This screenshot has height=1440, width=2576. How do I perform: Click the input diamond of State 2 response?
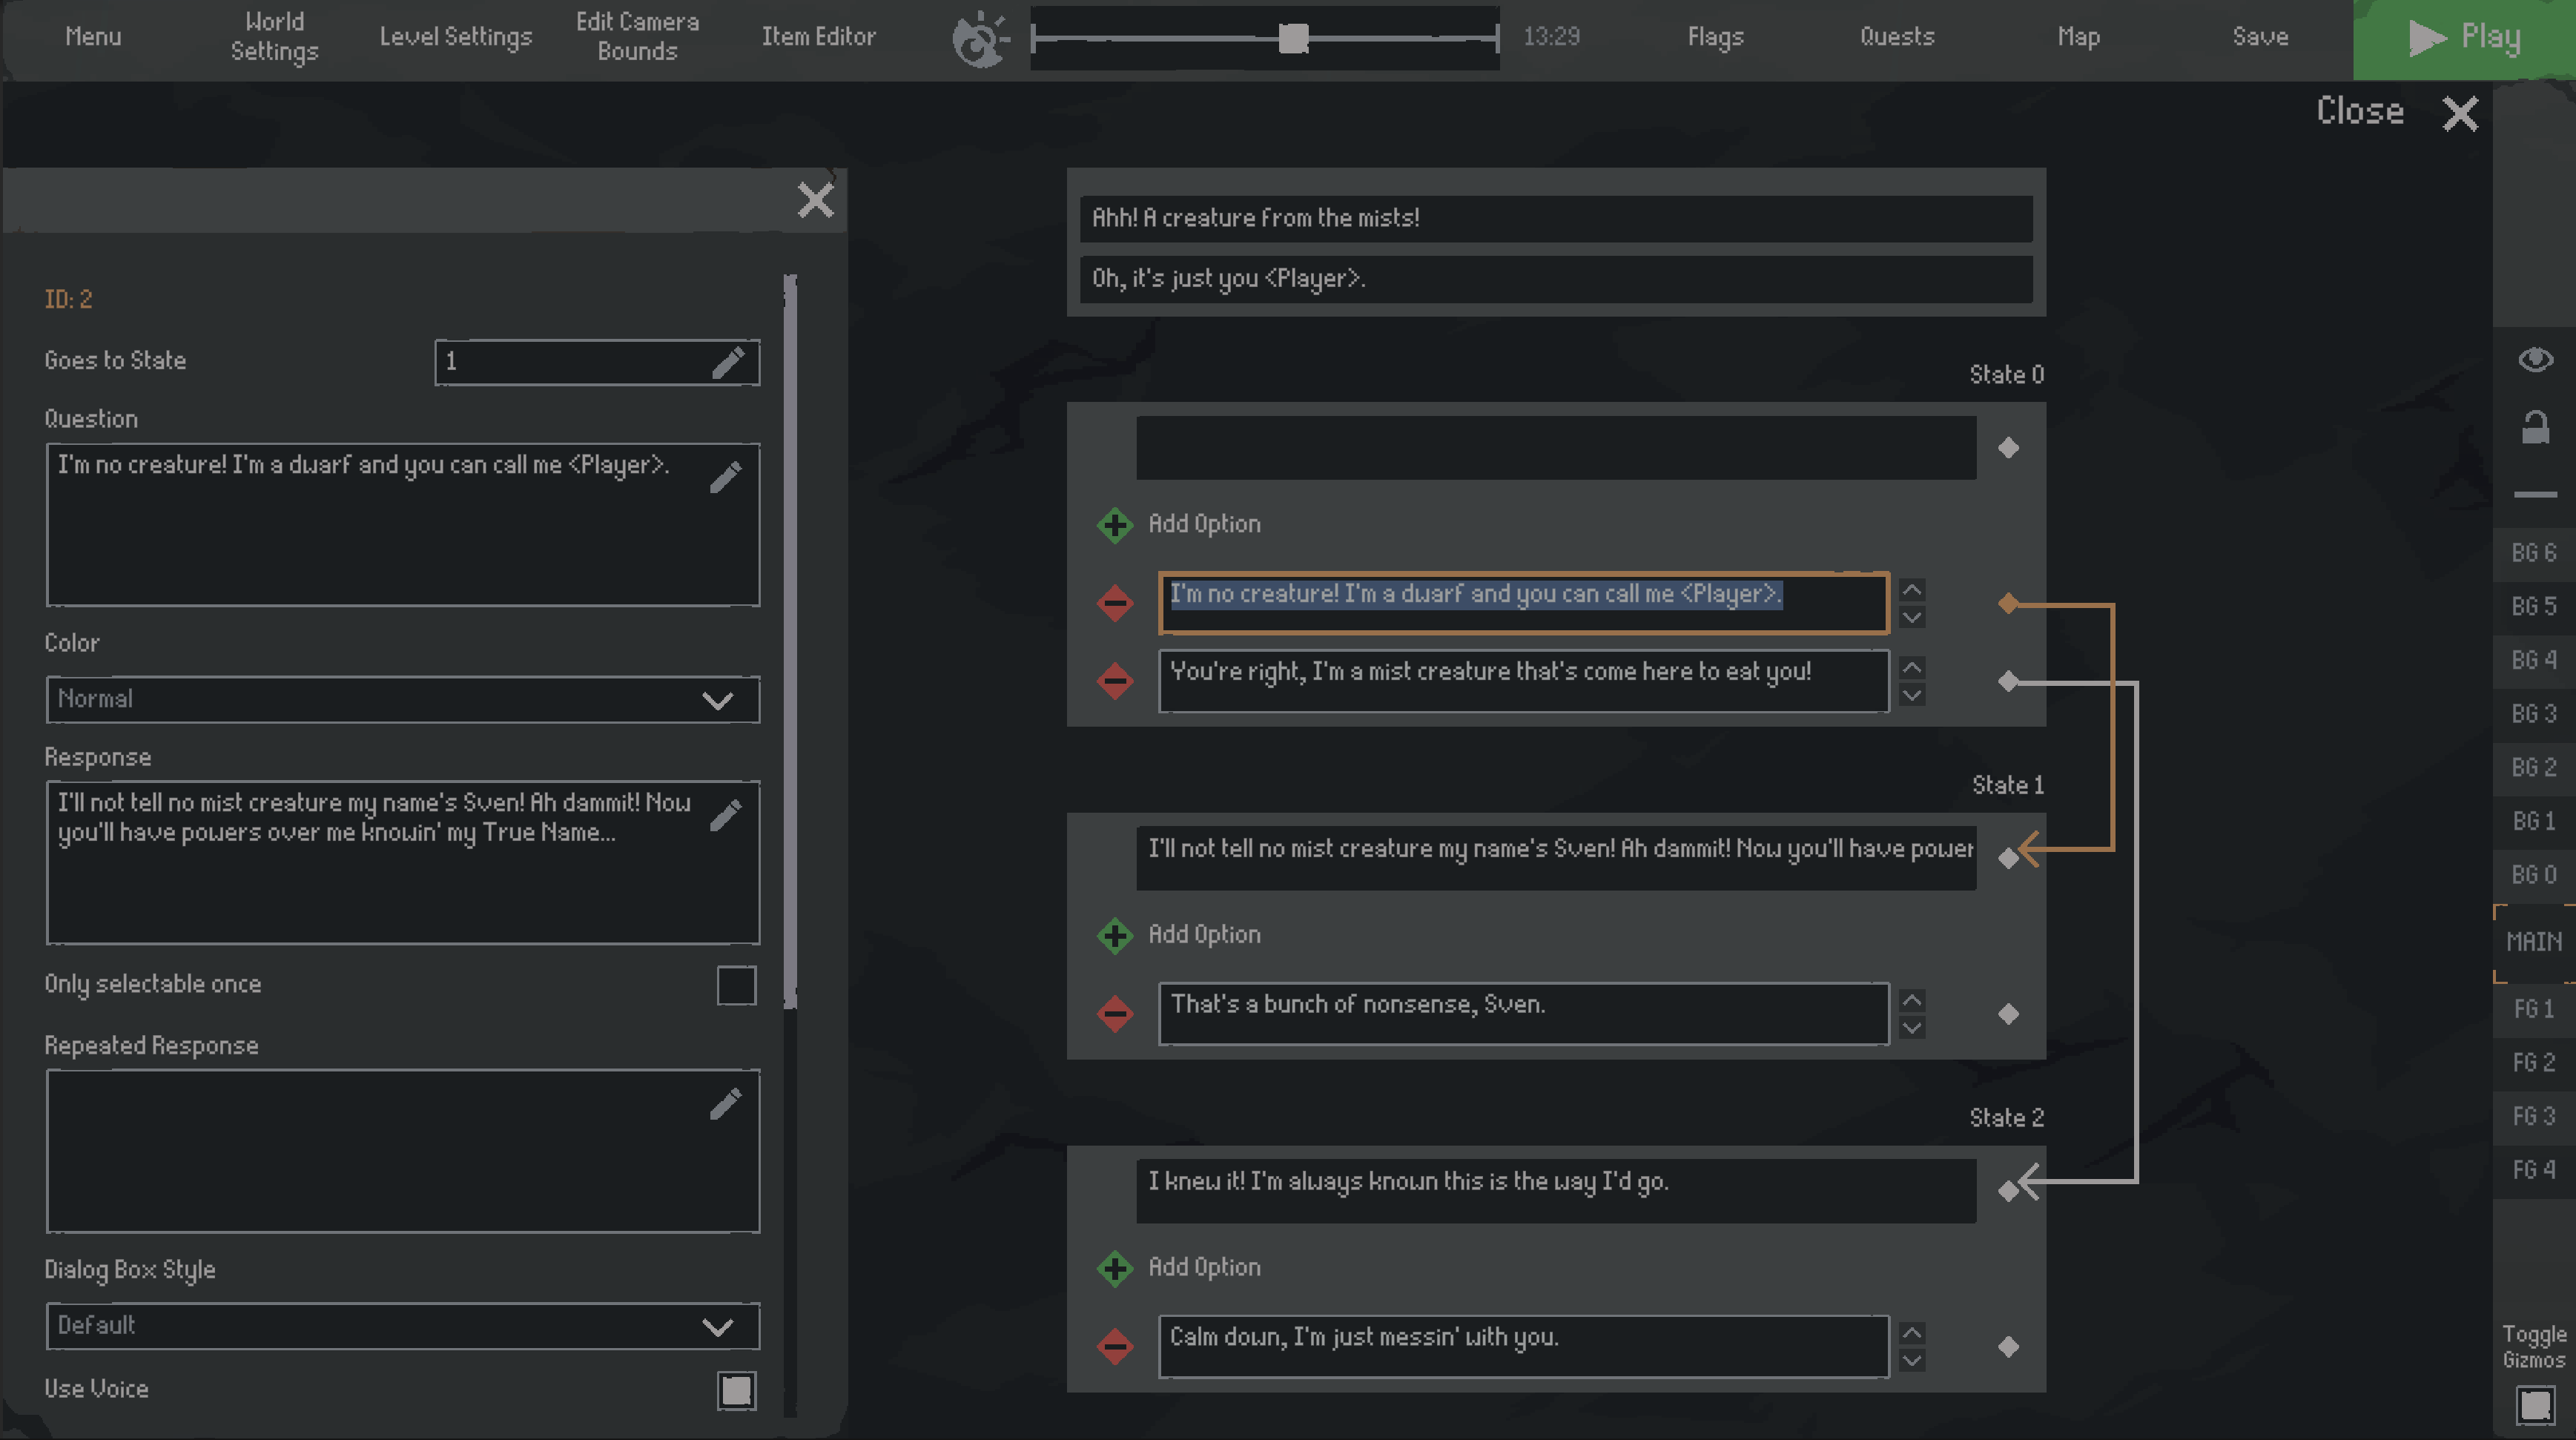2008,1191
